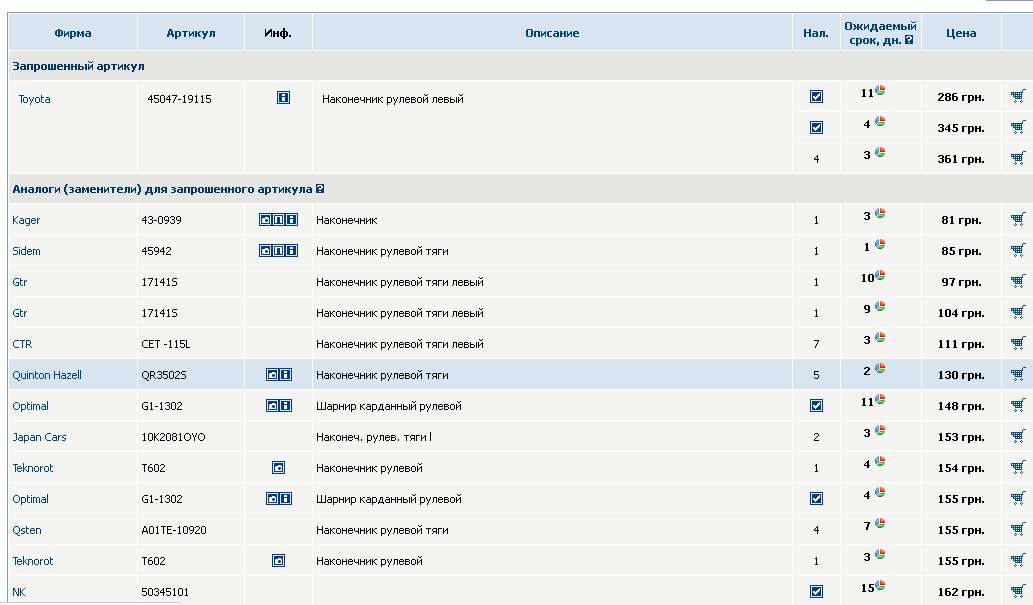Screen dimensions: 1033x605
Task: Click delivery pie chart for Sidem 85 грн.
Action: [880, 244]
